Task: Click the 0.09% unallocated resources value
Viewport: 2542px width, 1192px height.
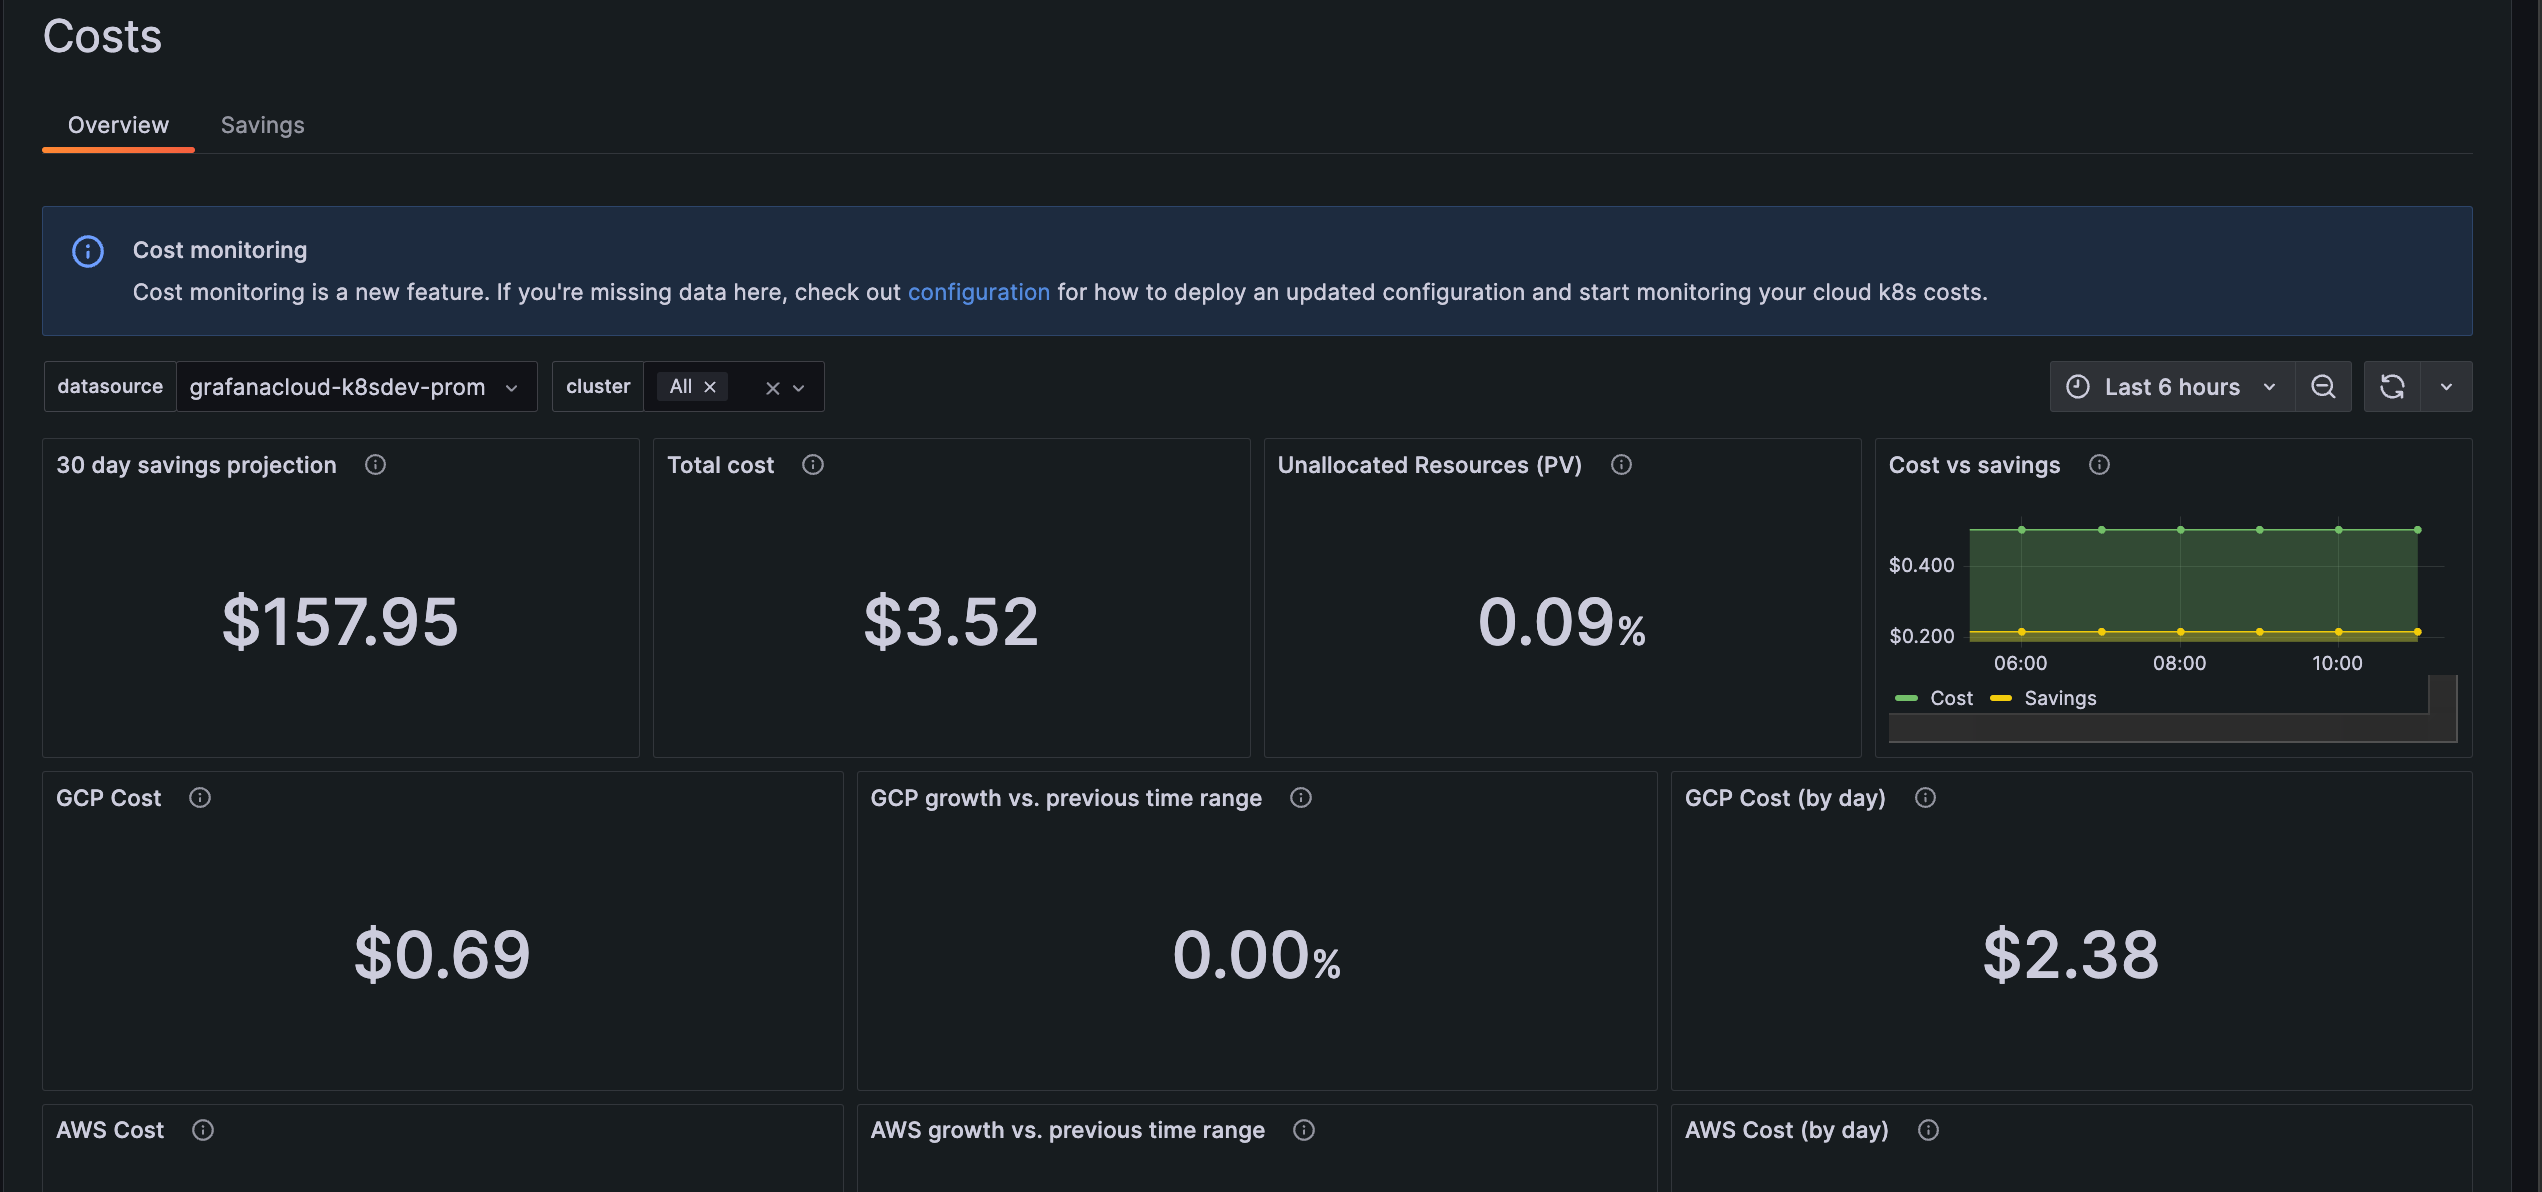Action: click(1562, 622)
